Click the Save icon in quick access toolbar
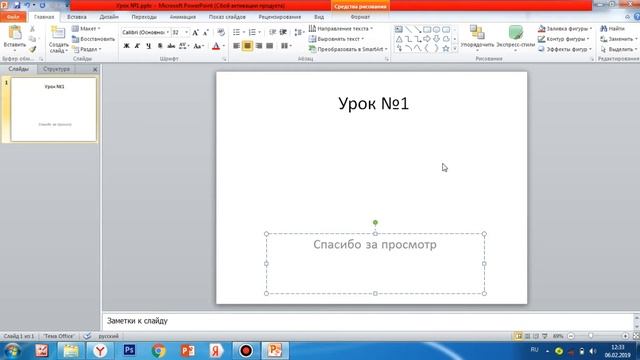Viewport: 640px width, 360px height. click(17, 5)
